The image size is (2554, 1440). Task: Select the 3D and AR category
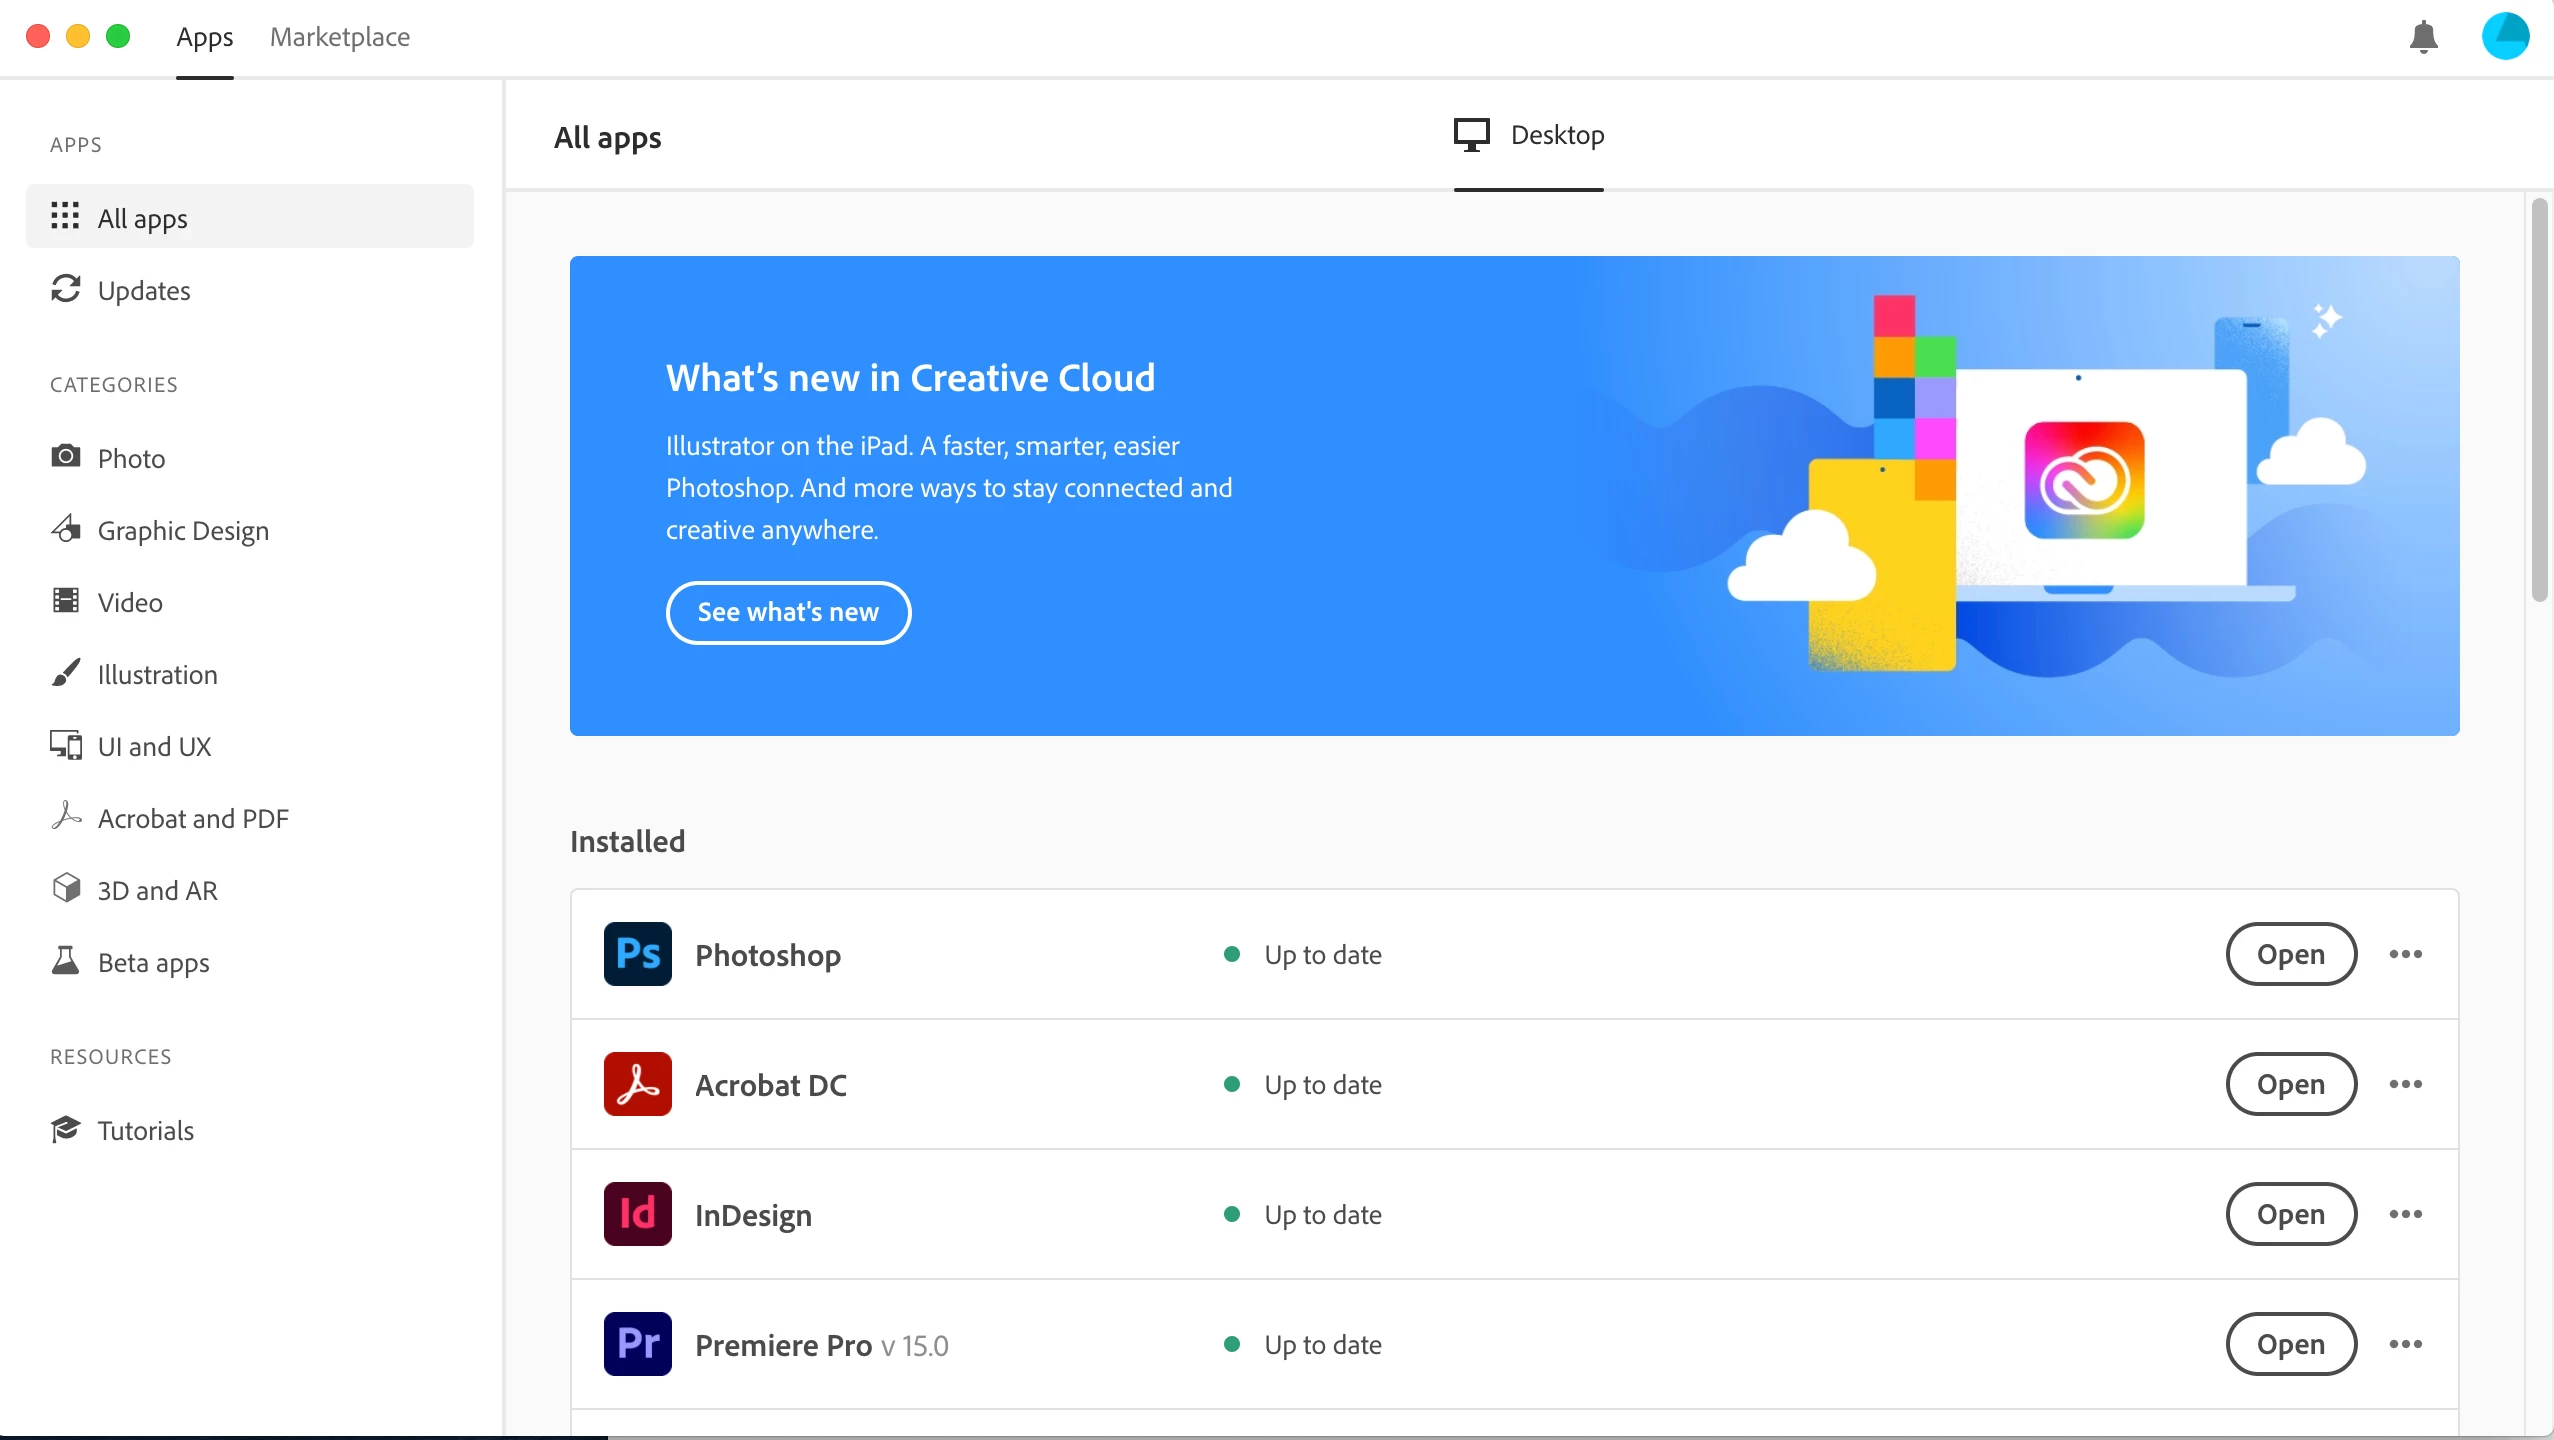pyautogui.click(x=157, y=890)
